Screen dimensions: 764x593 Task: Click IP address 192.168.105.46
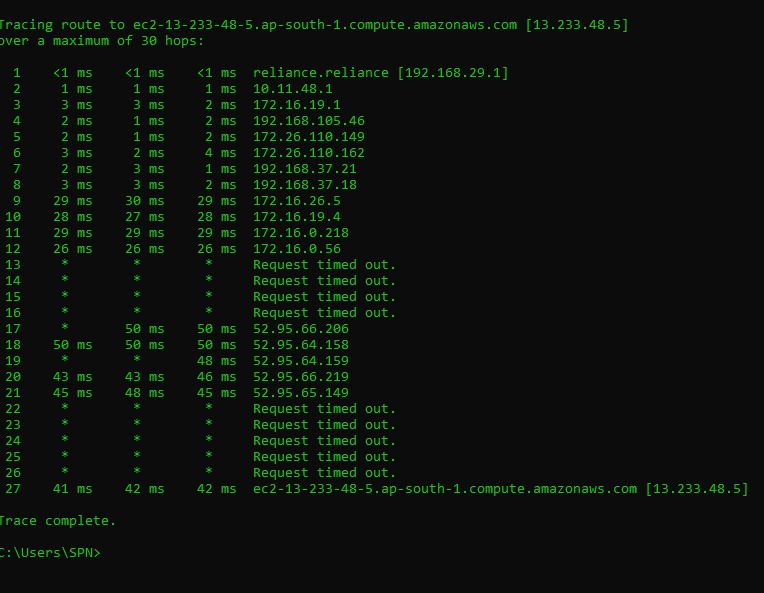click(x=309, y=121)
